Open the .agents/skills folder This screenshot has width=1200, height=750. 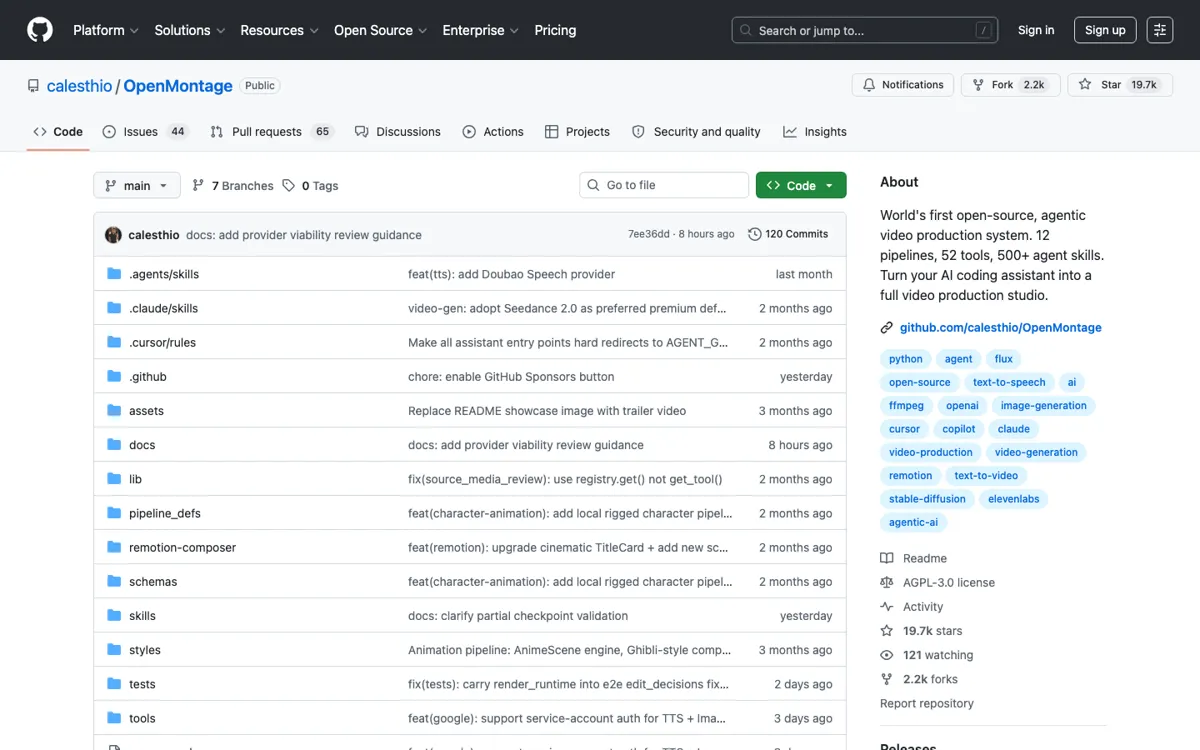click(x=164, y=274)
